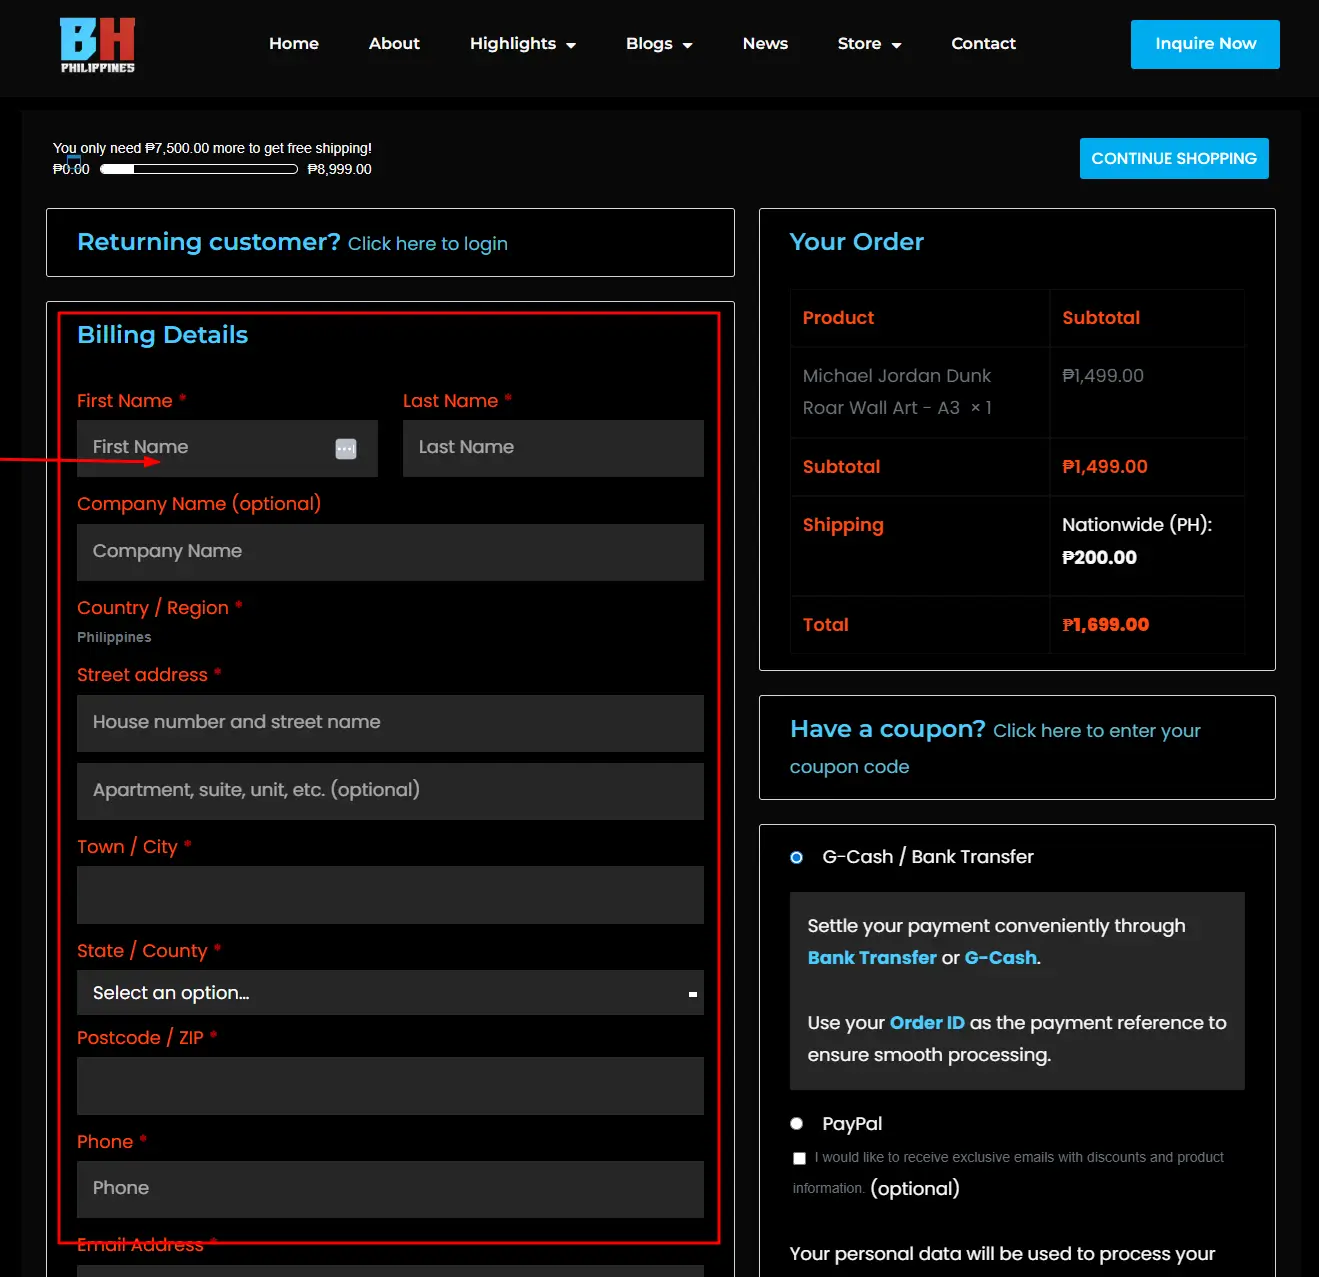Click here to enter your coupon code
The image size is (1319, 1277).
(x=995, y=748)
